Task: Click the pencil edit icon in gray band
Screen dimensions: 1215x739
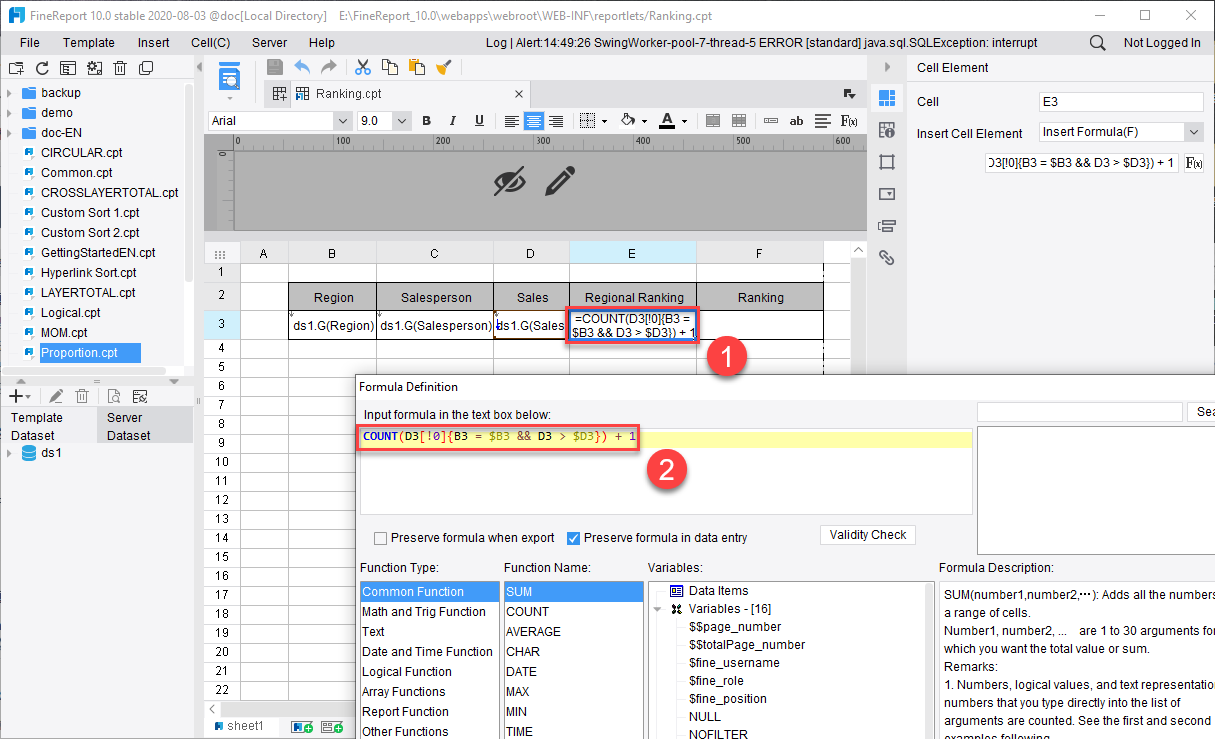Action: coord(561,181)
